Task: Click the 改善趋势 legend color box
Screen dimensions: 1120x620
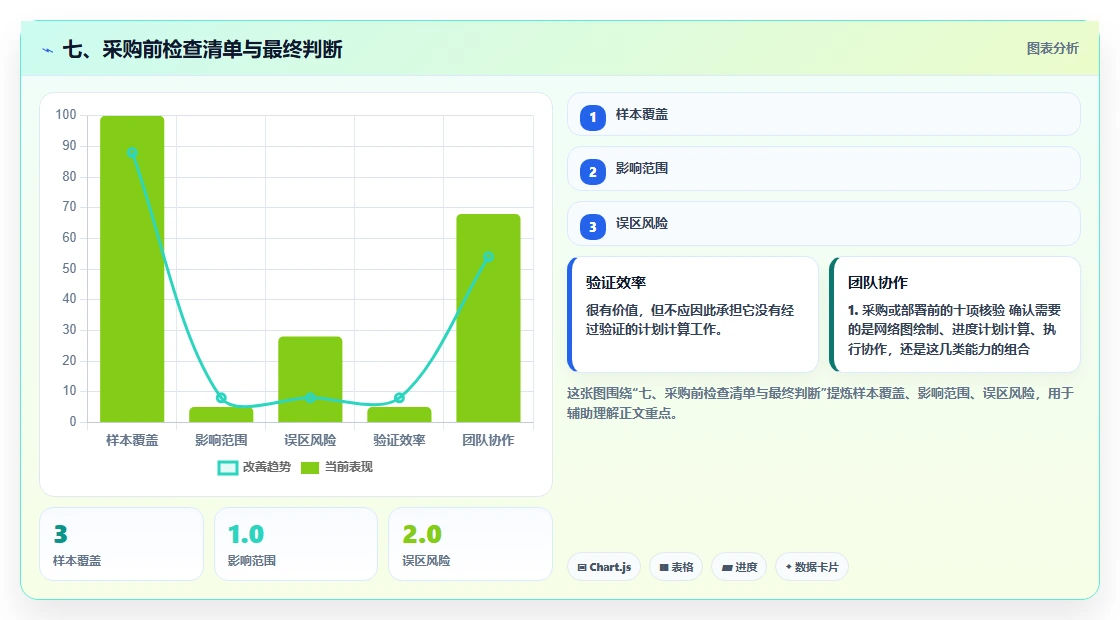Action: click(x=227, y=468)
